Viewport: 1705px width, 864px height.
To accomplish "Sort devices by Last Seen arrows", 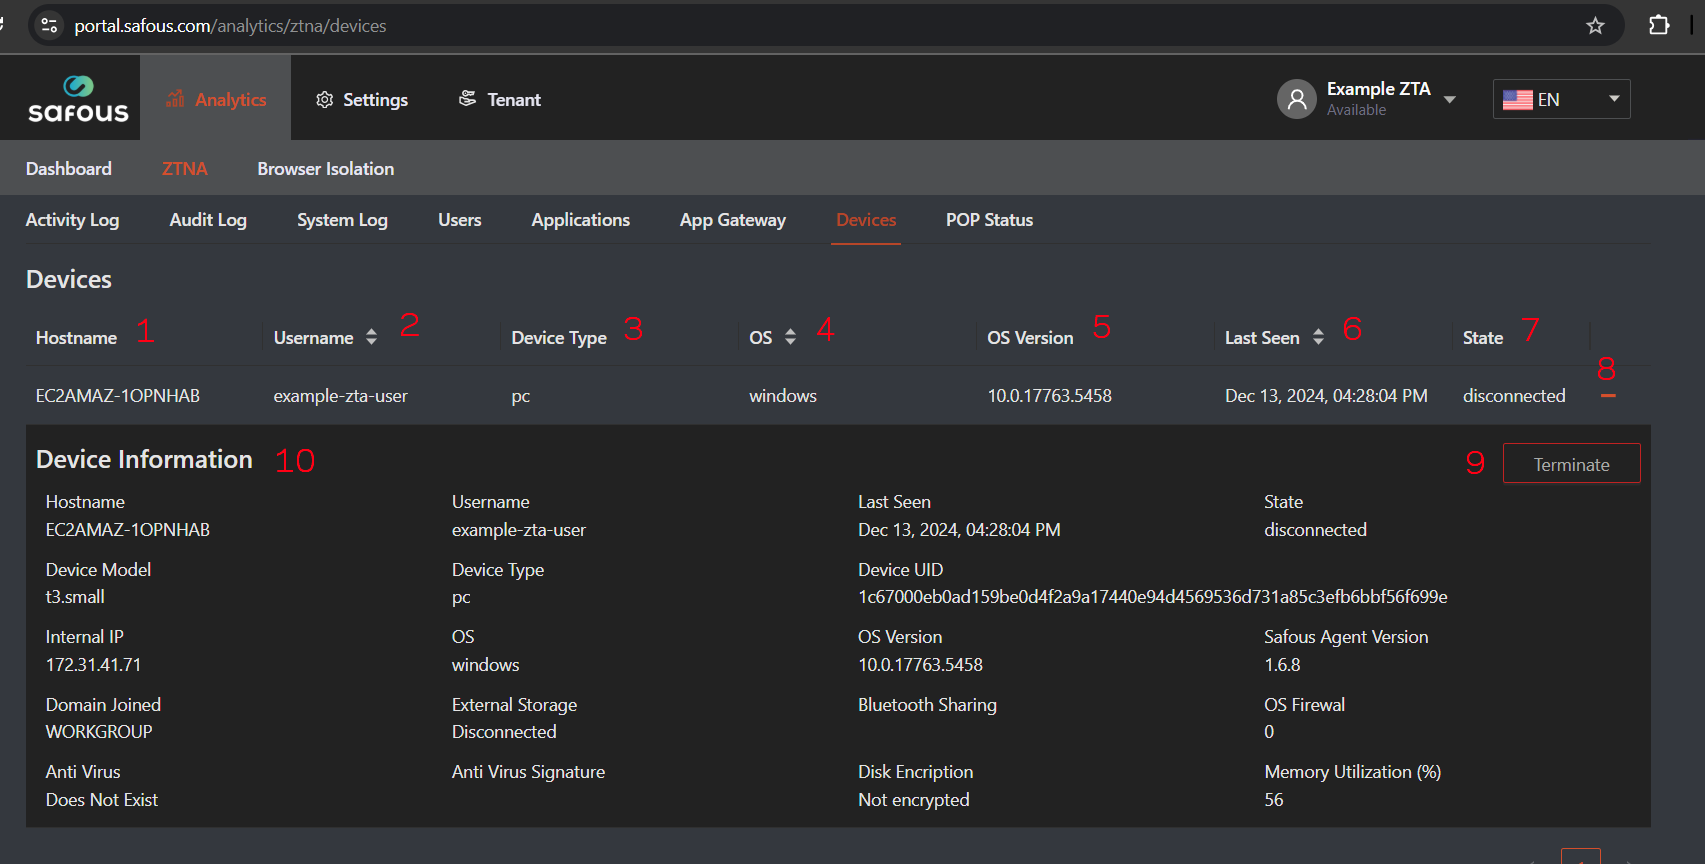I will tap(1318, 338).
